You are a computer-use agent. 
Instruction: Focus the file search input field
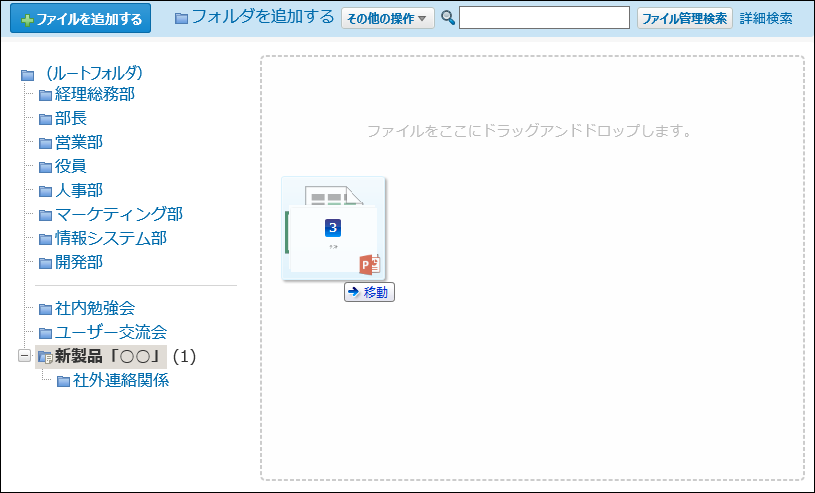click(x=544, y=18)
